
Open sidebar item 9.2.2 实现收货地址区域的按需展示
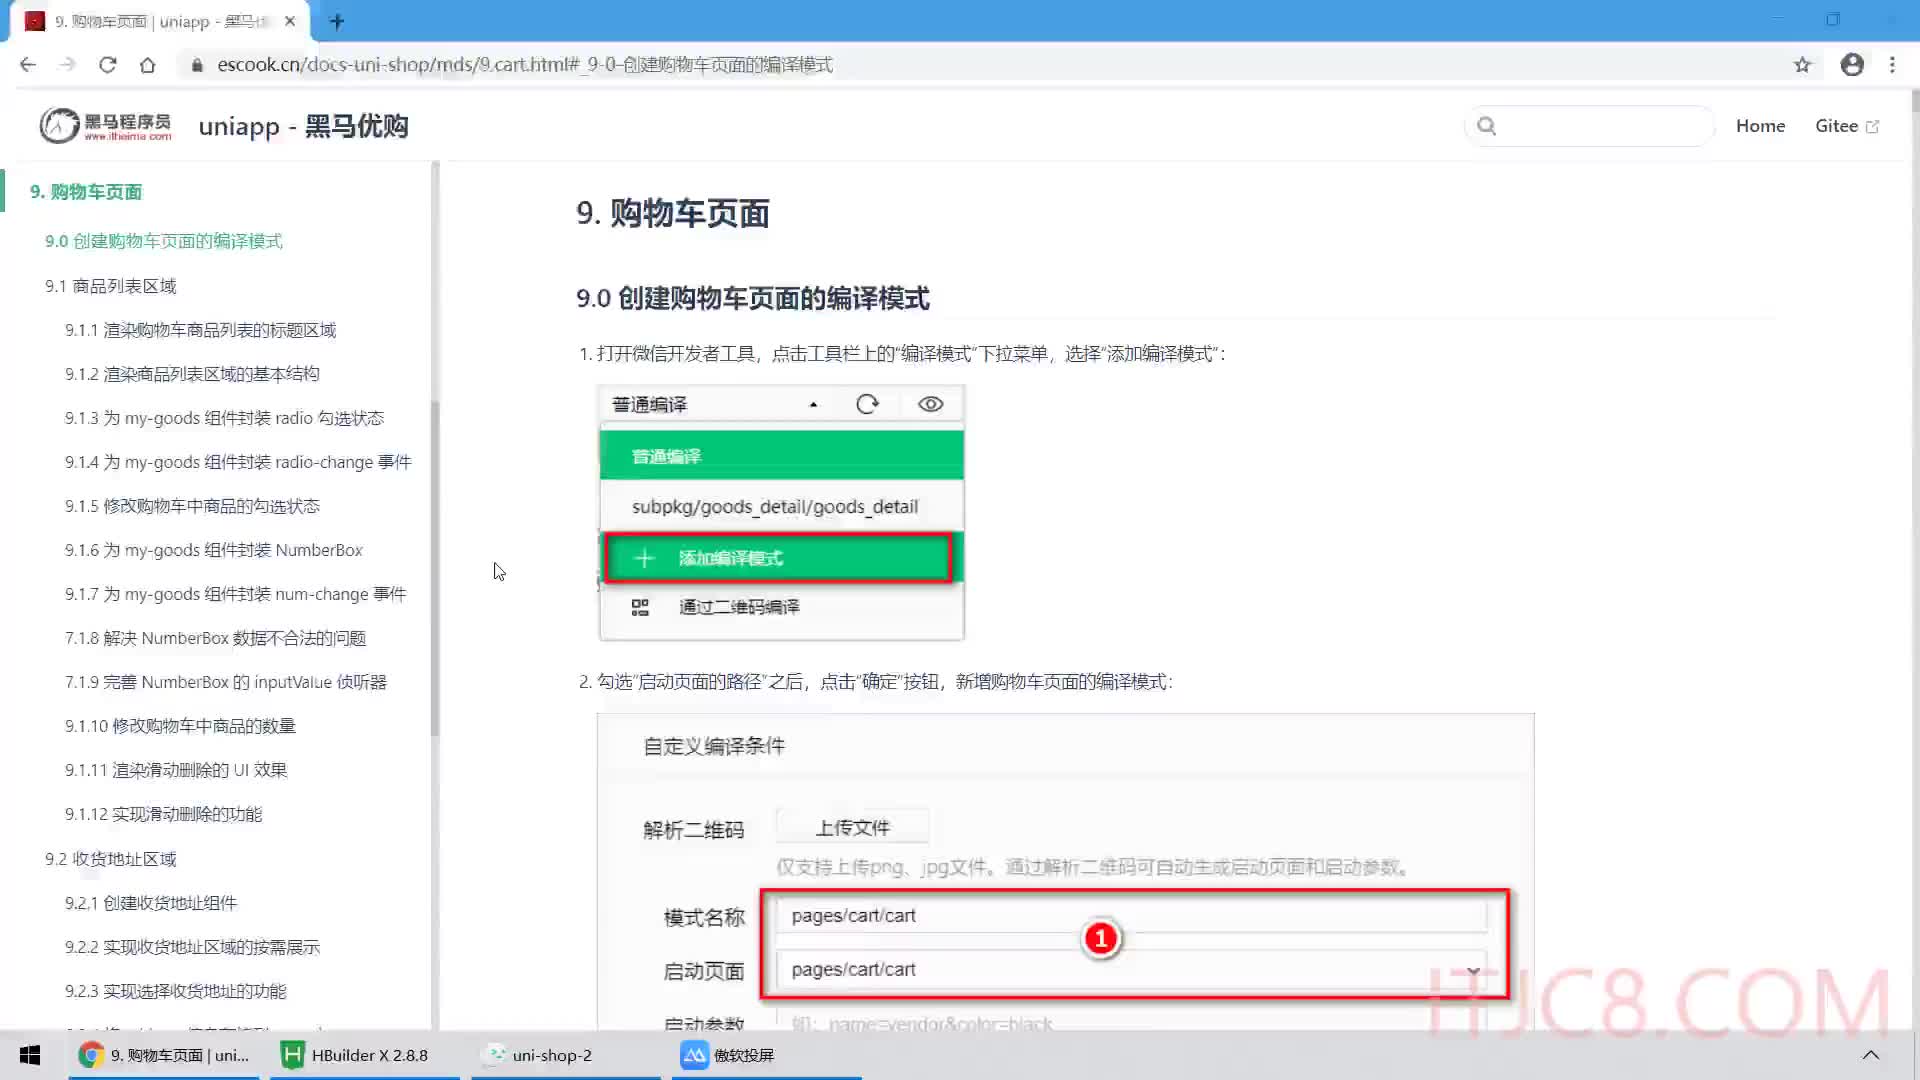(x=192, y=947)
